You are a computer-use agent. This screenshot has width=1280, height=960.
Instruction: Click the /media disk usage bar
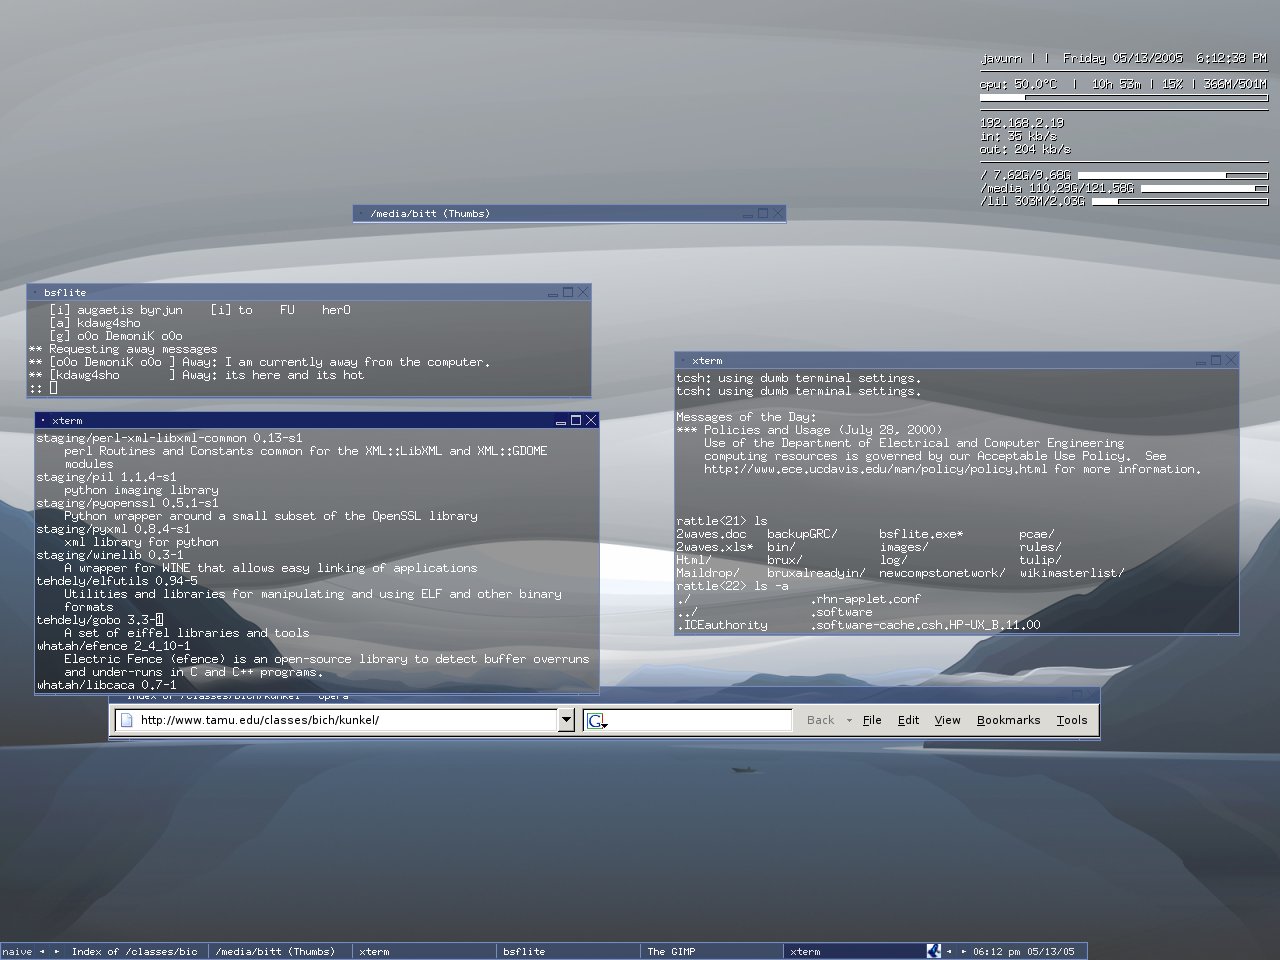pos(1204,188)
